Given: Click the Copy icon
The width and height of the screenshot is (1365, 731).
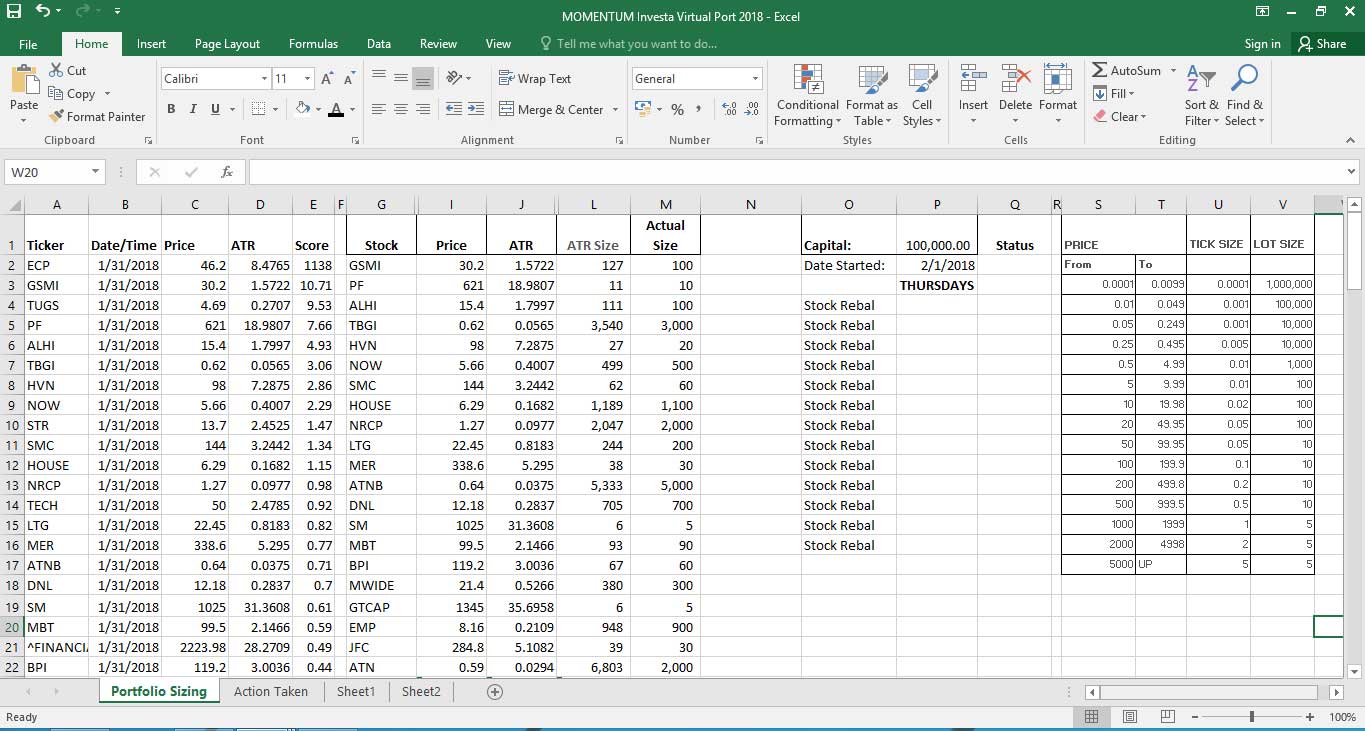Looking at the screenshot, I should point(56,93).
